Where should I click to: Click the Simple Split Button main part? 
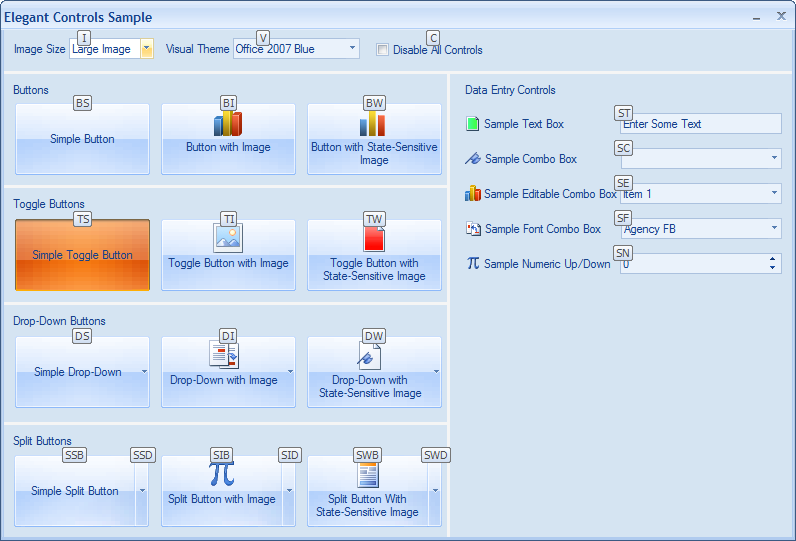pos(75,491)
